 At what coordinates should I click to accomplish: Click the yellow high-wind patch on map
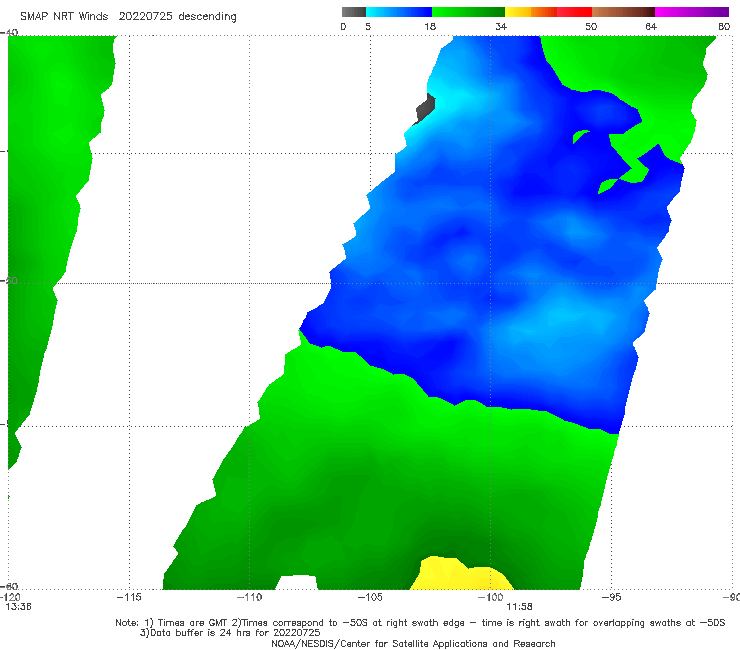[462, 575]
